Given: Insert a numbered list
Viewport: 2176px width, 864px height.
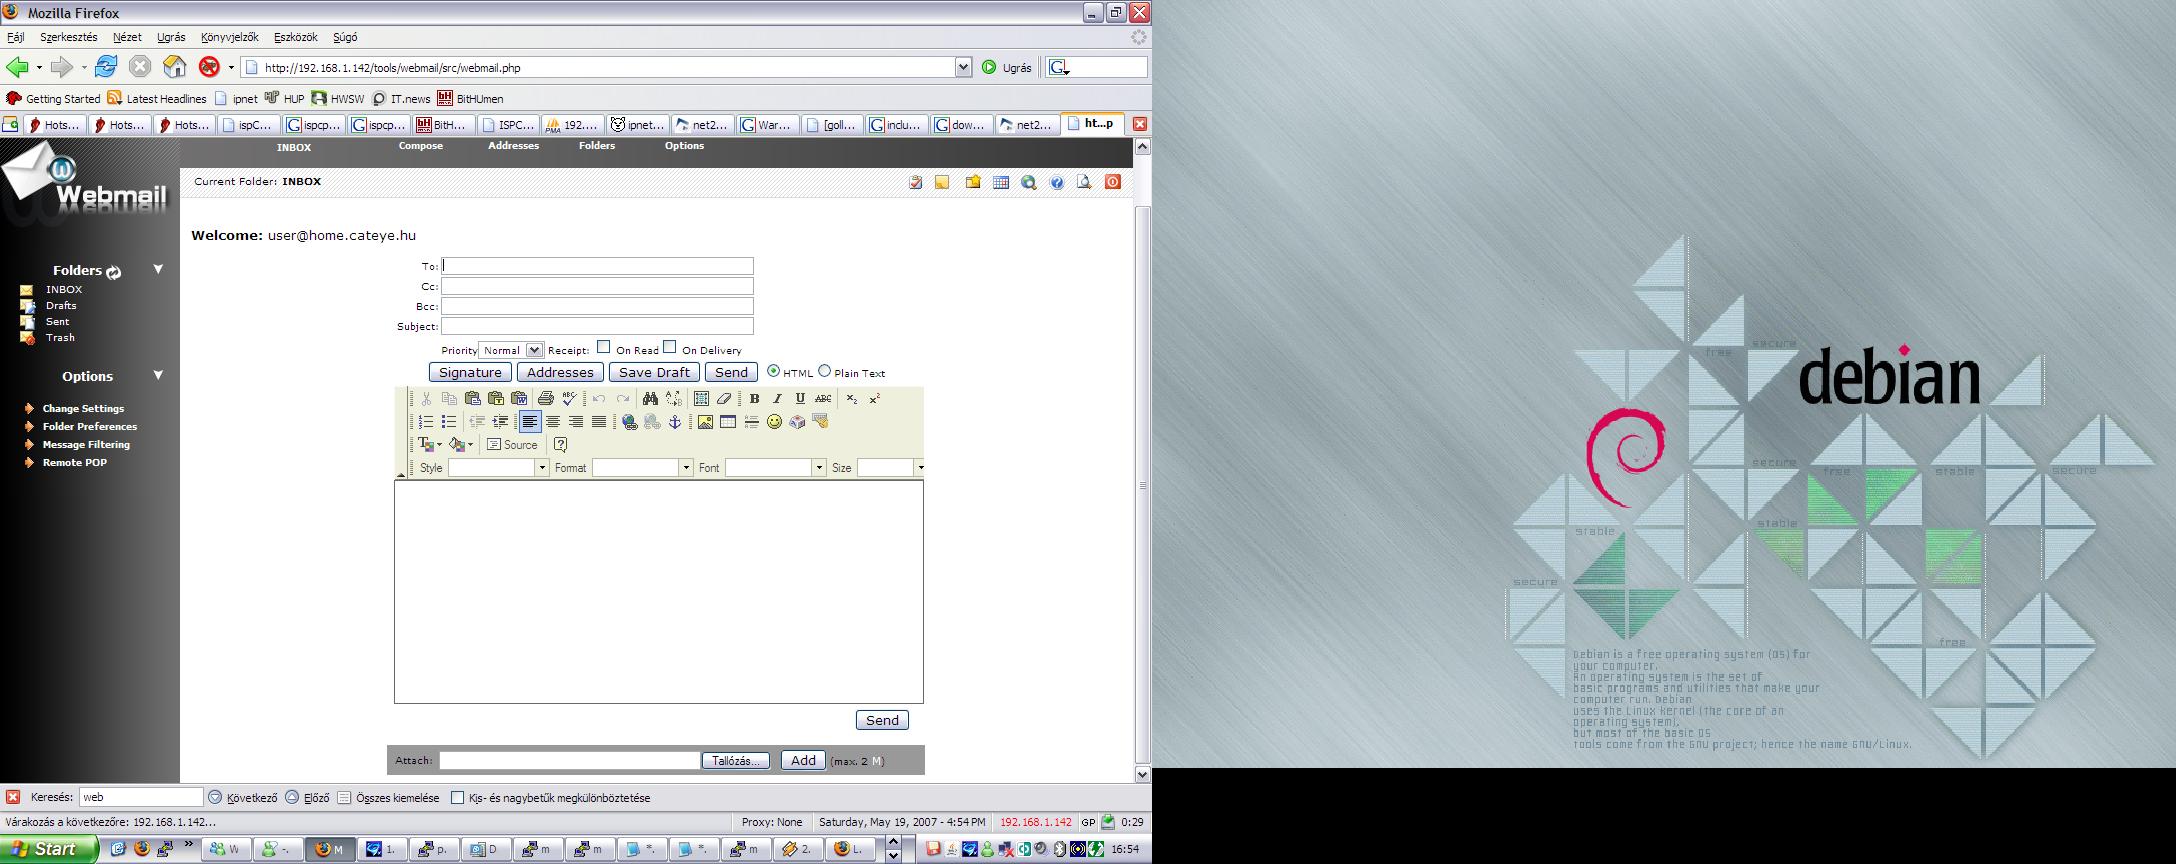Looking at the screenshot, I should 426,422.
